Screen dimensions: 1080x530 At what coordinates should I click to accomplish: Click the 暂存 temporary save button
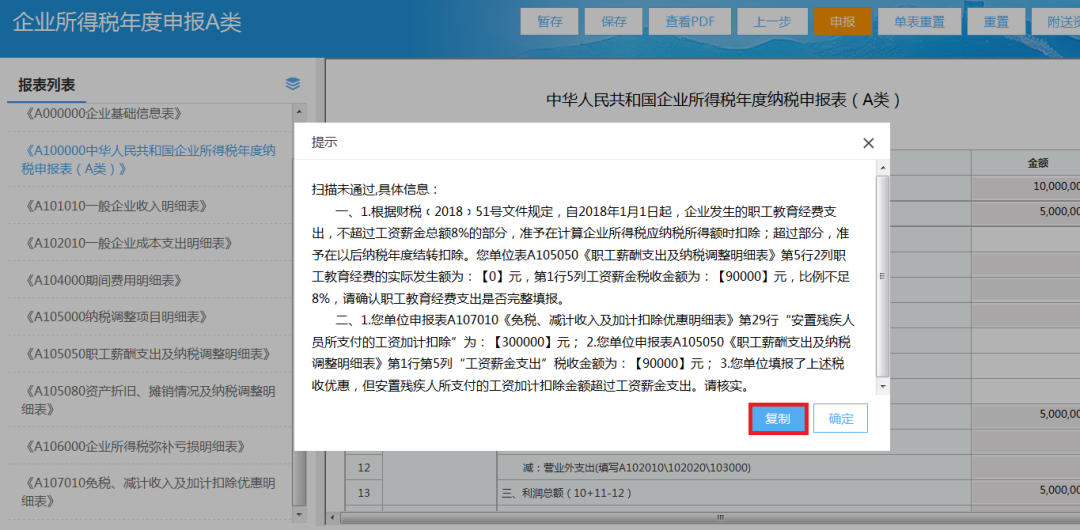point(550,21)
